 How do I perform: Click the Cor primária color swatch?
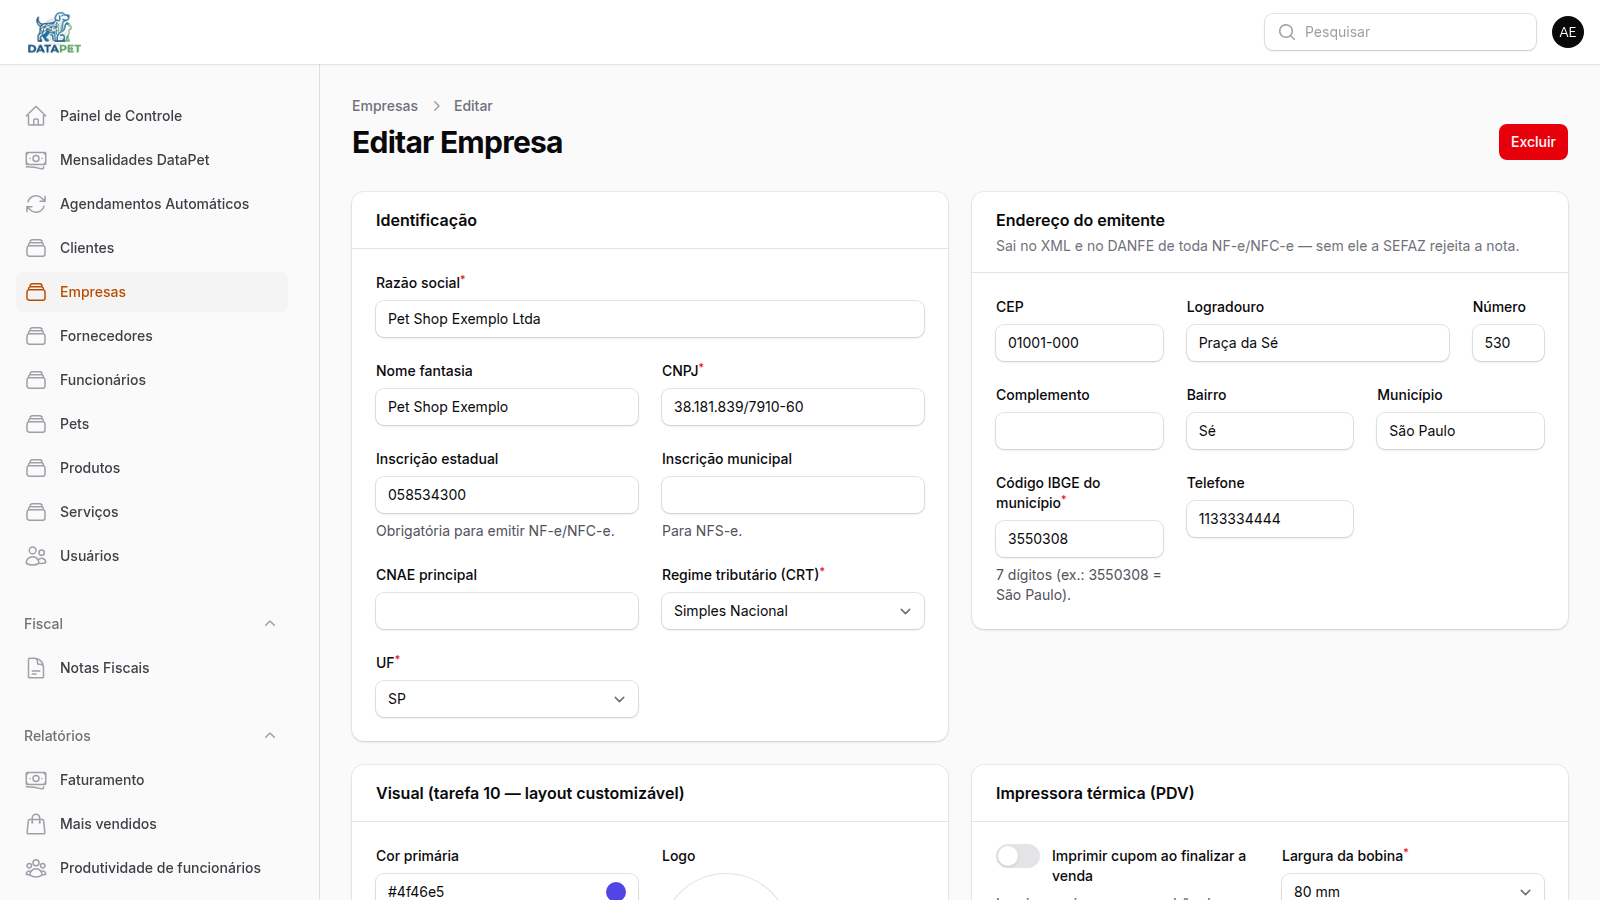(616, 891)
